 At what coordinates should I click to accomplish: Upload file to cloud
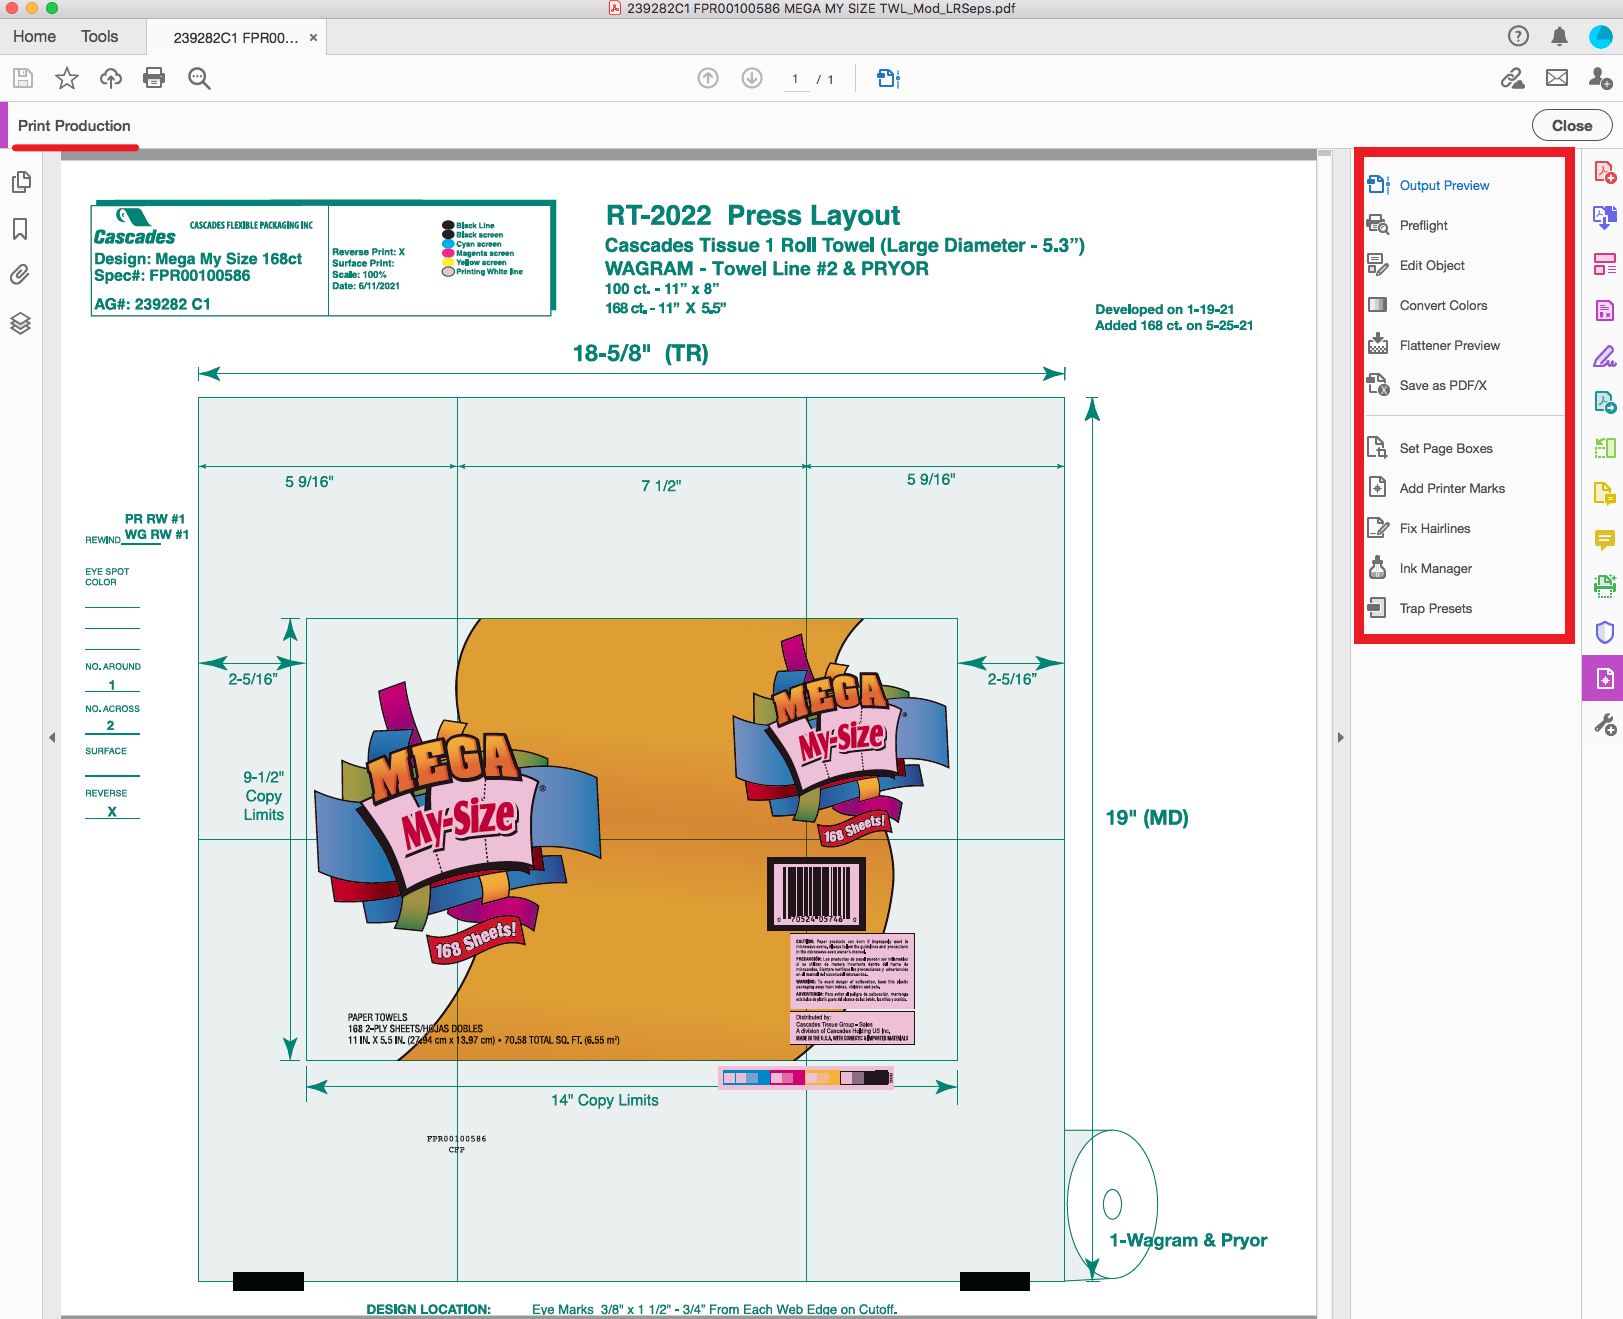click(x=111, y=78)
